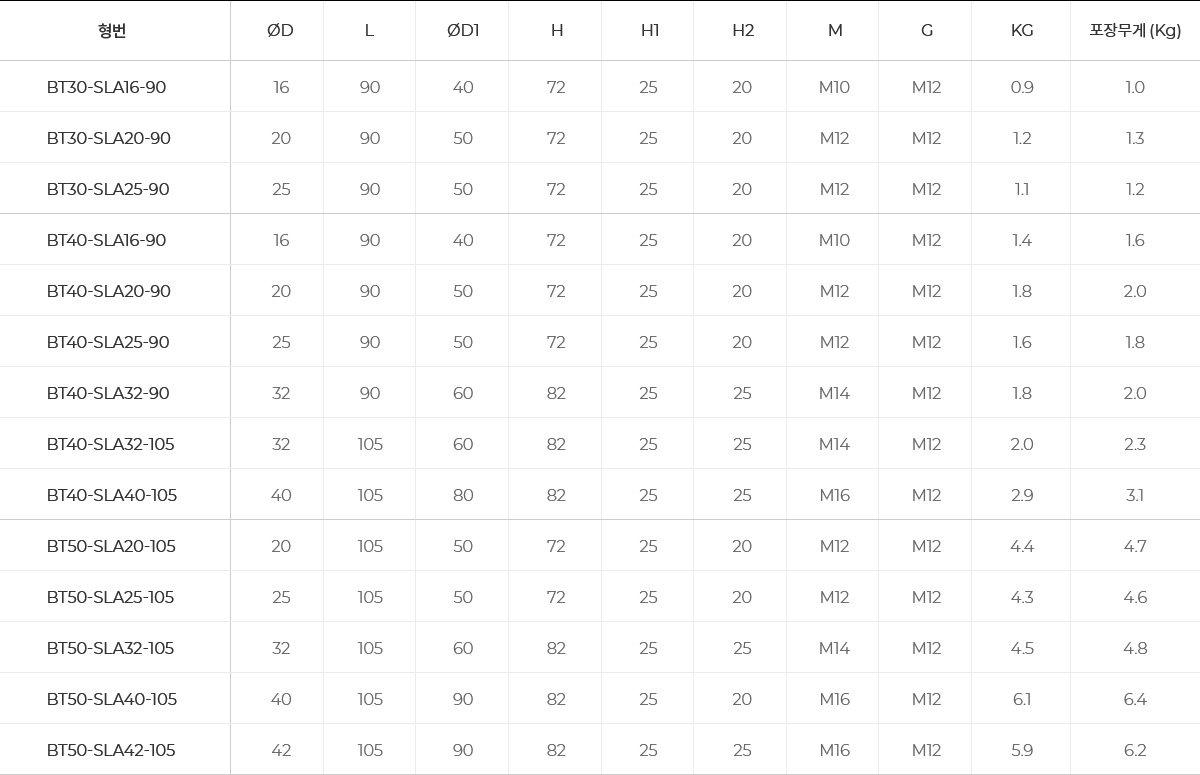The height and width of the screenshot is (775, 1200).
Task: Select ØD value 42 in the last row
Action: click(281, 750)
